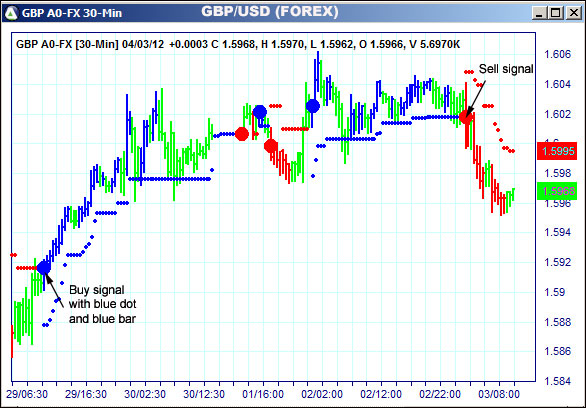Click the chart info line reading 'GBP A0-FX [30-Min] 04/03/12'
This screenshot has height=408, width=586.
(x=90, y=44)
